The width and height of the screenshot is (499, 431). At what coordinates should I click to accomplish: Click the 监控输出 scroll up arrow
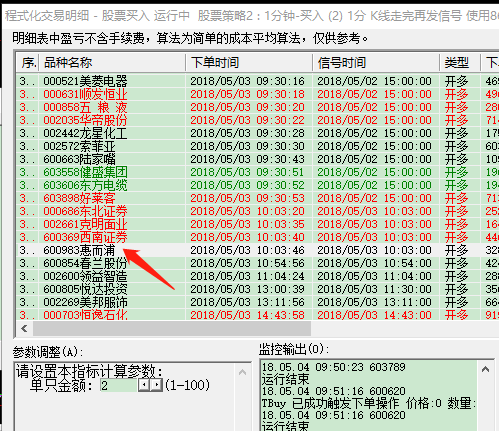click(485, 369)
